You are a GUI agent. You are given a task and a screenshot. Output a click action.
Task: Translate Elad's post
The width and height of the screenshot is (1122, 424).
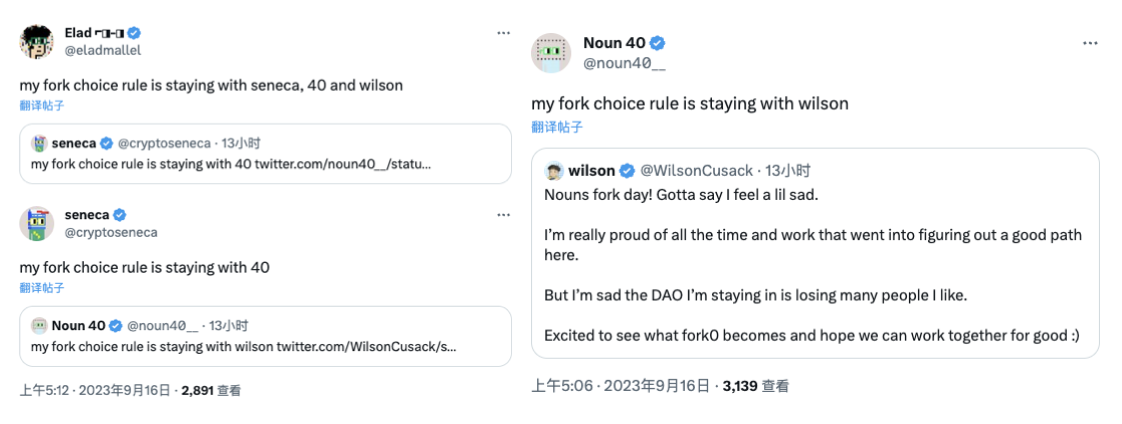[x=41, y=105]
